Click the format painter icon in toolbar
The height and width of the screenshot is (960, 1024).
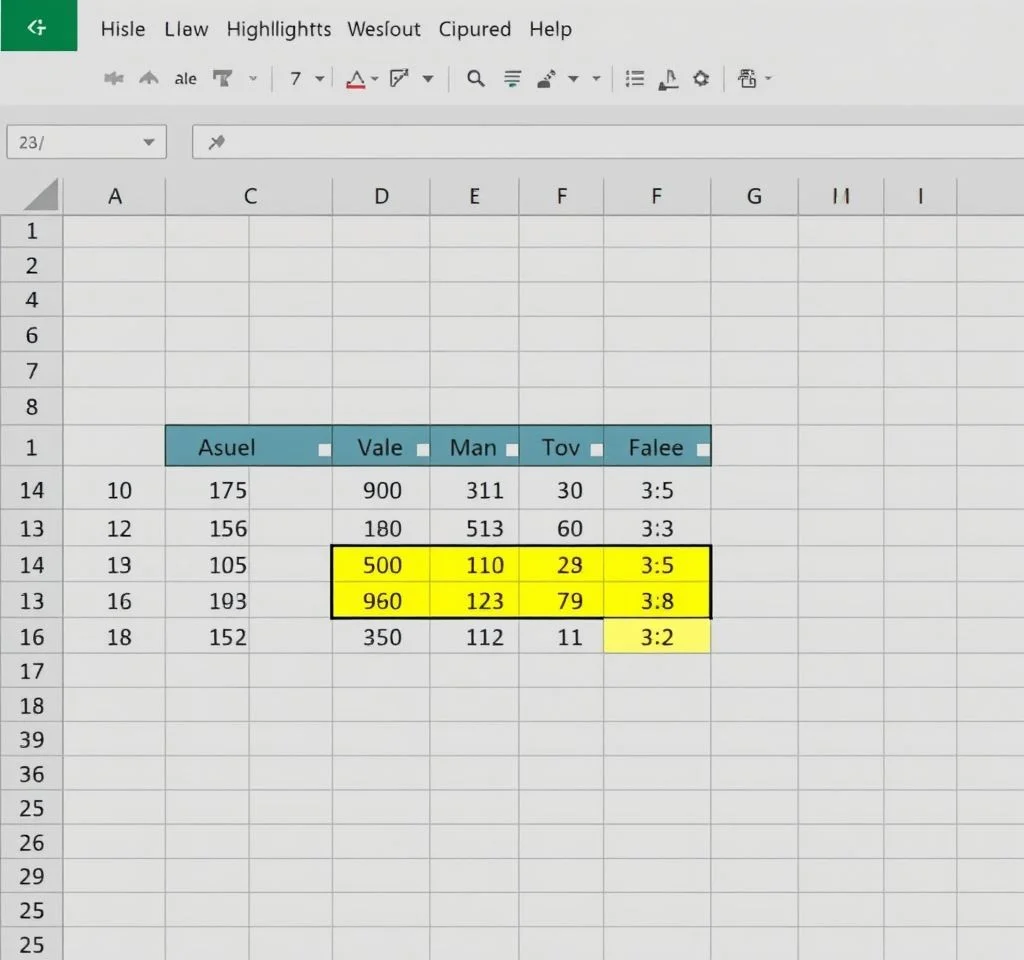point(220,79)
